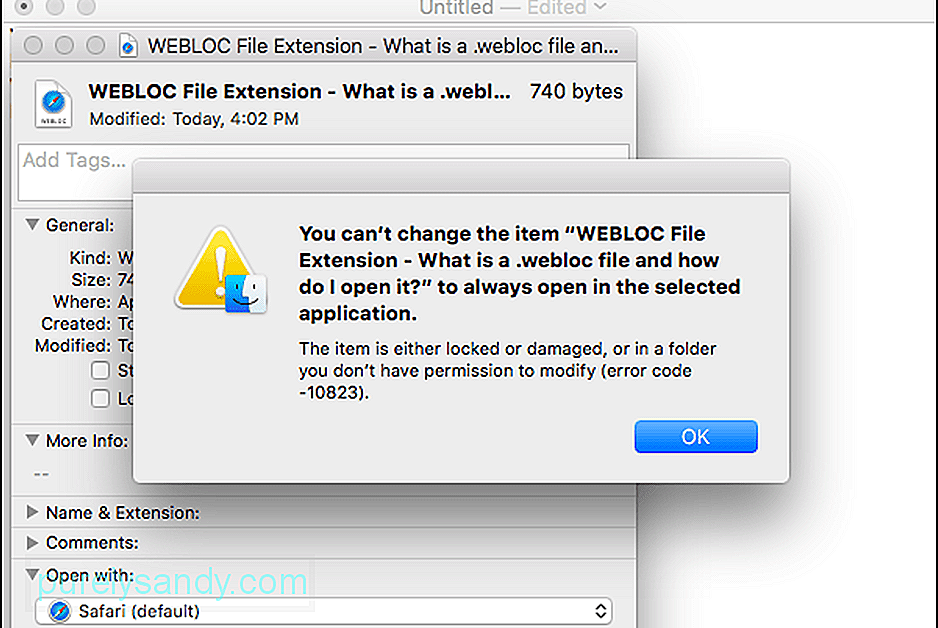
Task: Toggle the Stationery pad checkbox
Action: pyautogui.click(x=100, y=370)
